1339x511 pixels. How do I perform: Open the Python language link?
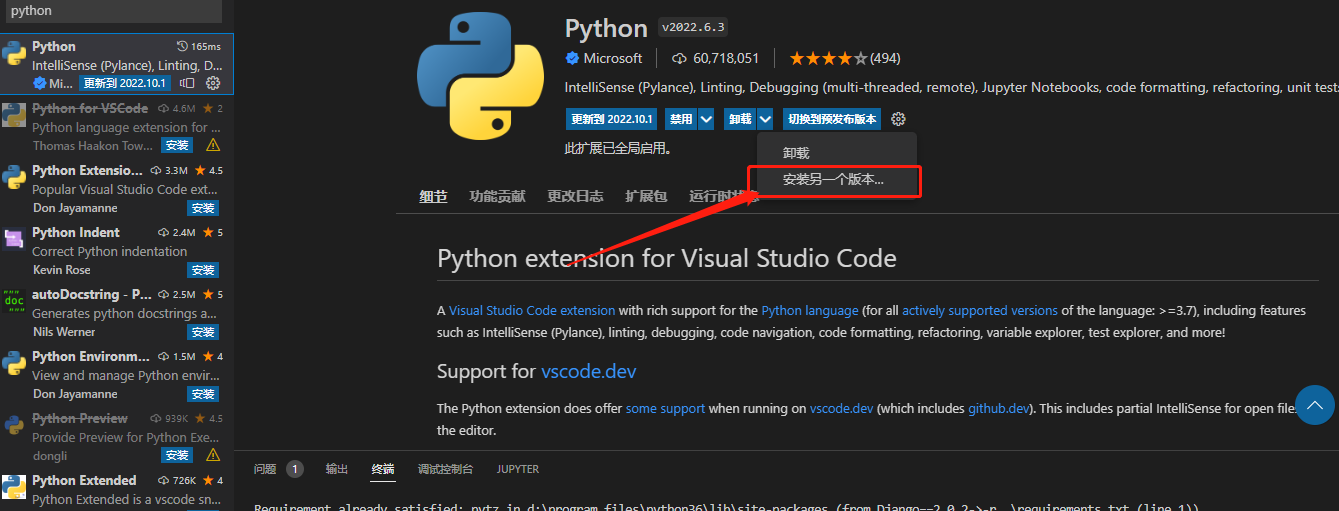pos(810,311)
